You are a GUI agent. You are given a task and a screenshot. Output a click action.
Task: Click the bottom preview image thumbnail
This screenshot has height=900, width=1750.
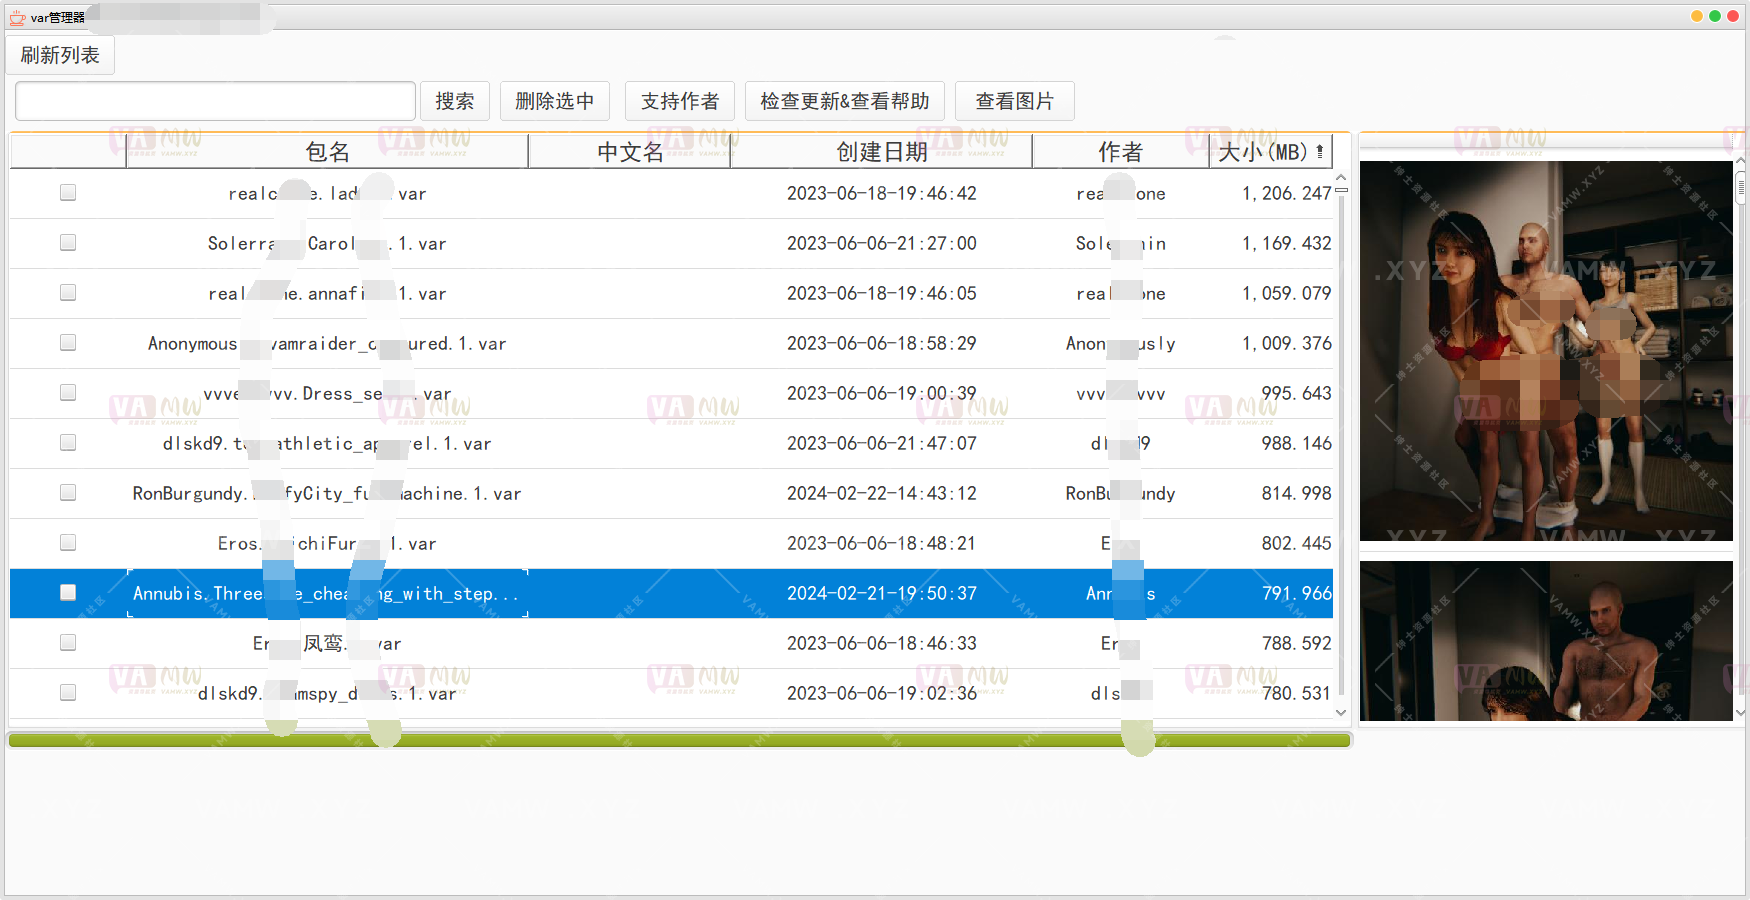pyautogui.click(x=1546, y=640)
